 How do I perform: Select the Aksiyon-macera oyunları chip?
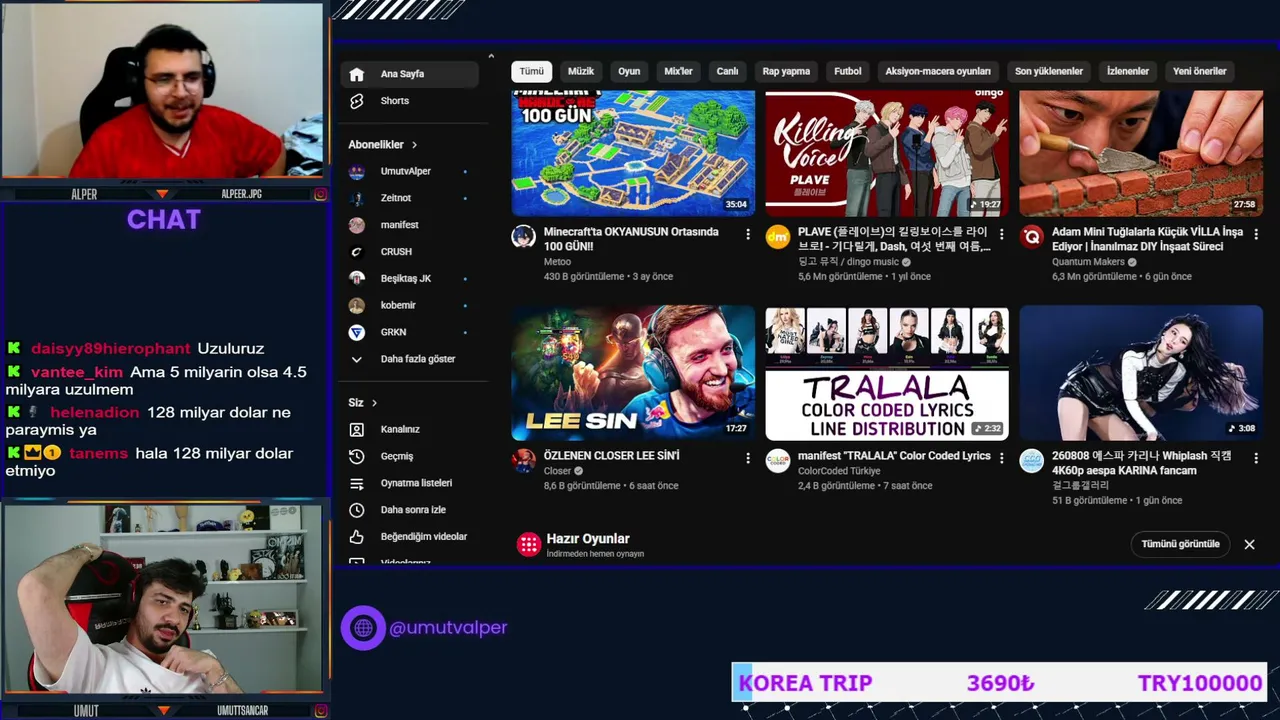click(938, 71)
